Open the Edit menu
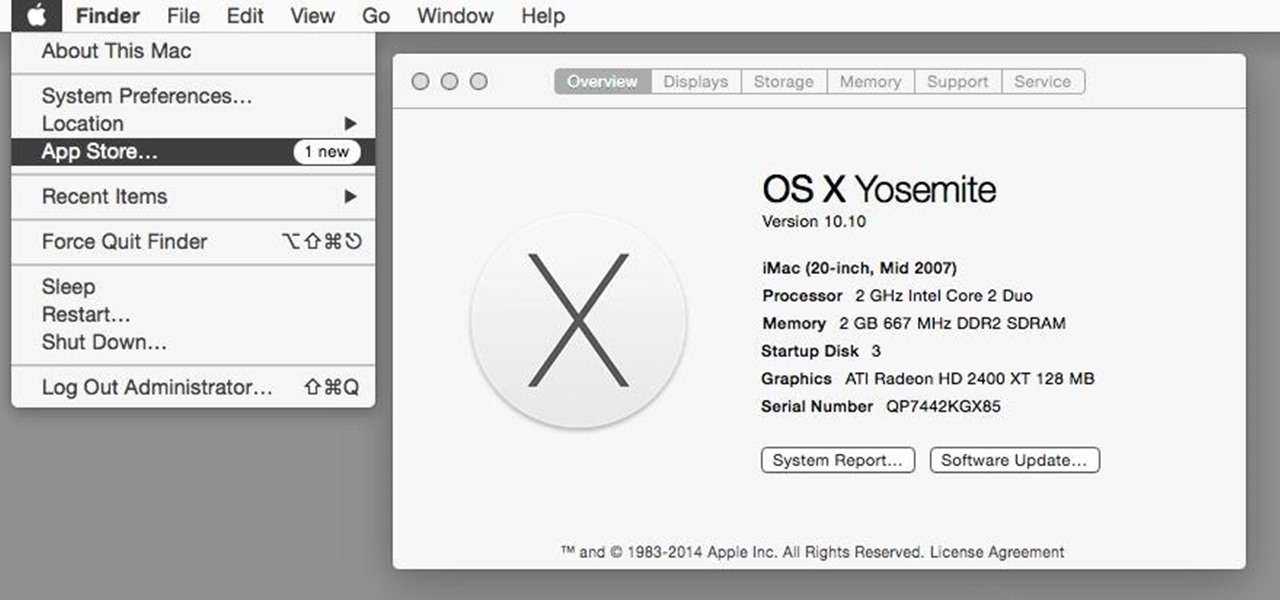Image resolution: width=1280 pixels, height=600 pixels. (x=245, y=16)
